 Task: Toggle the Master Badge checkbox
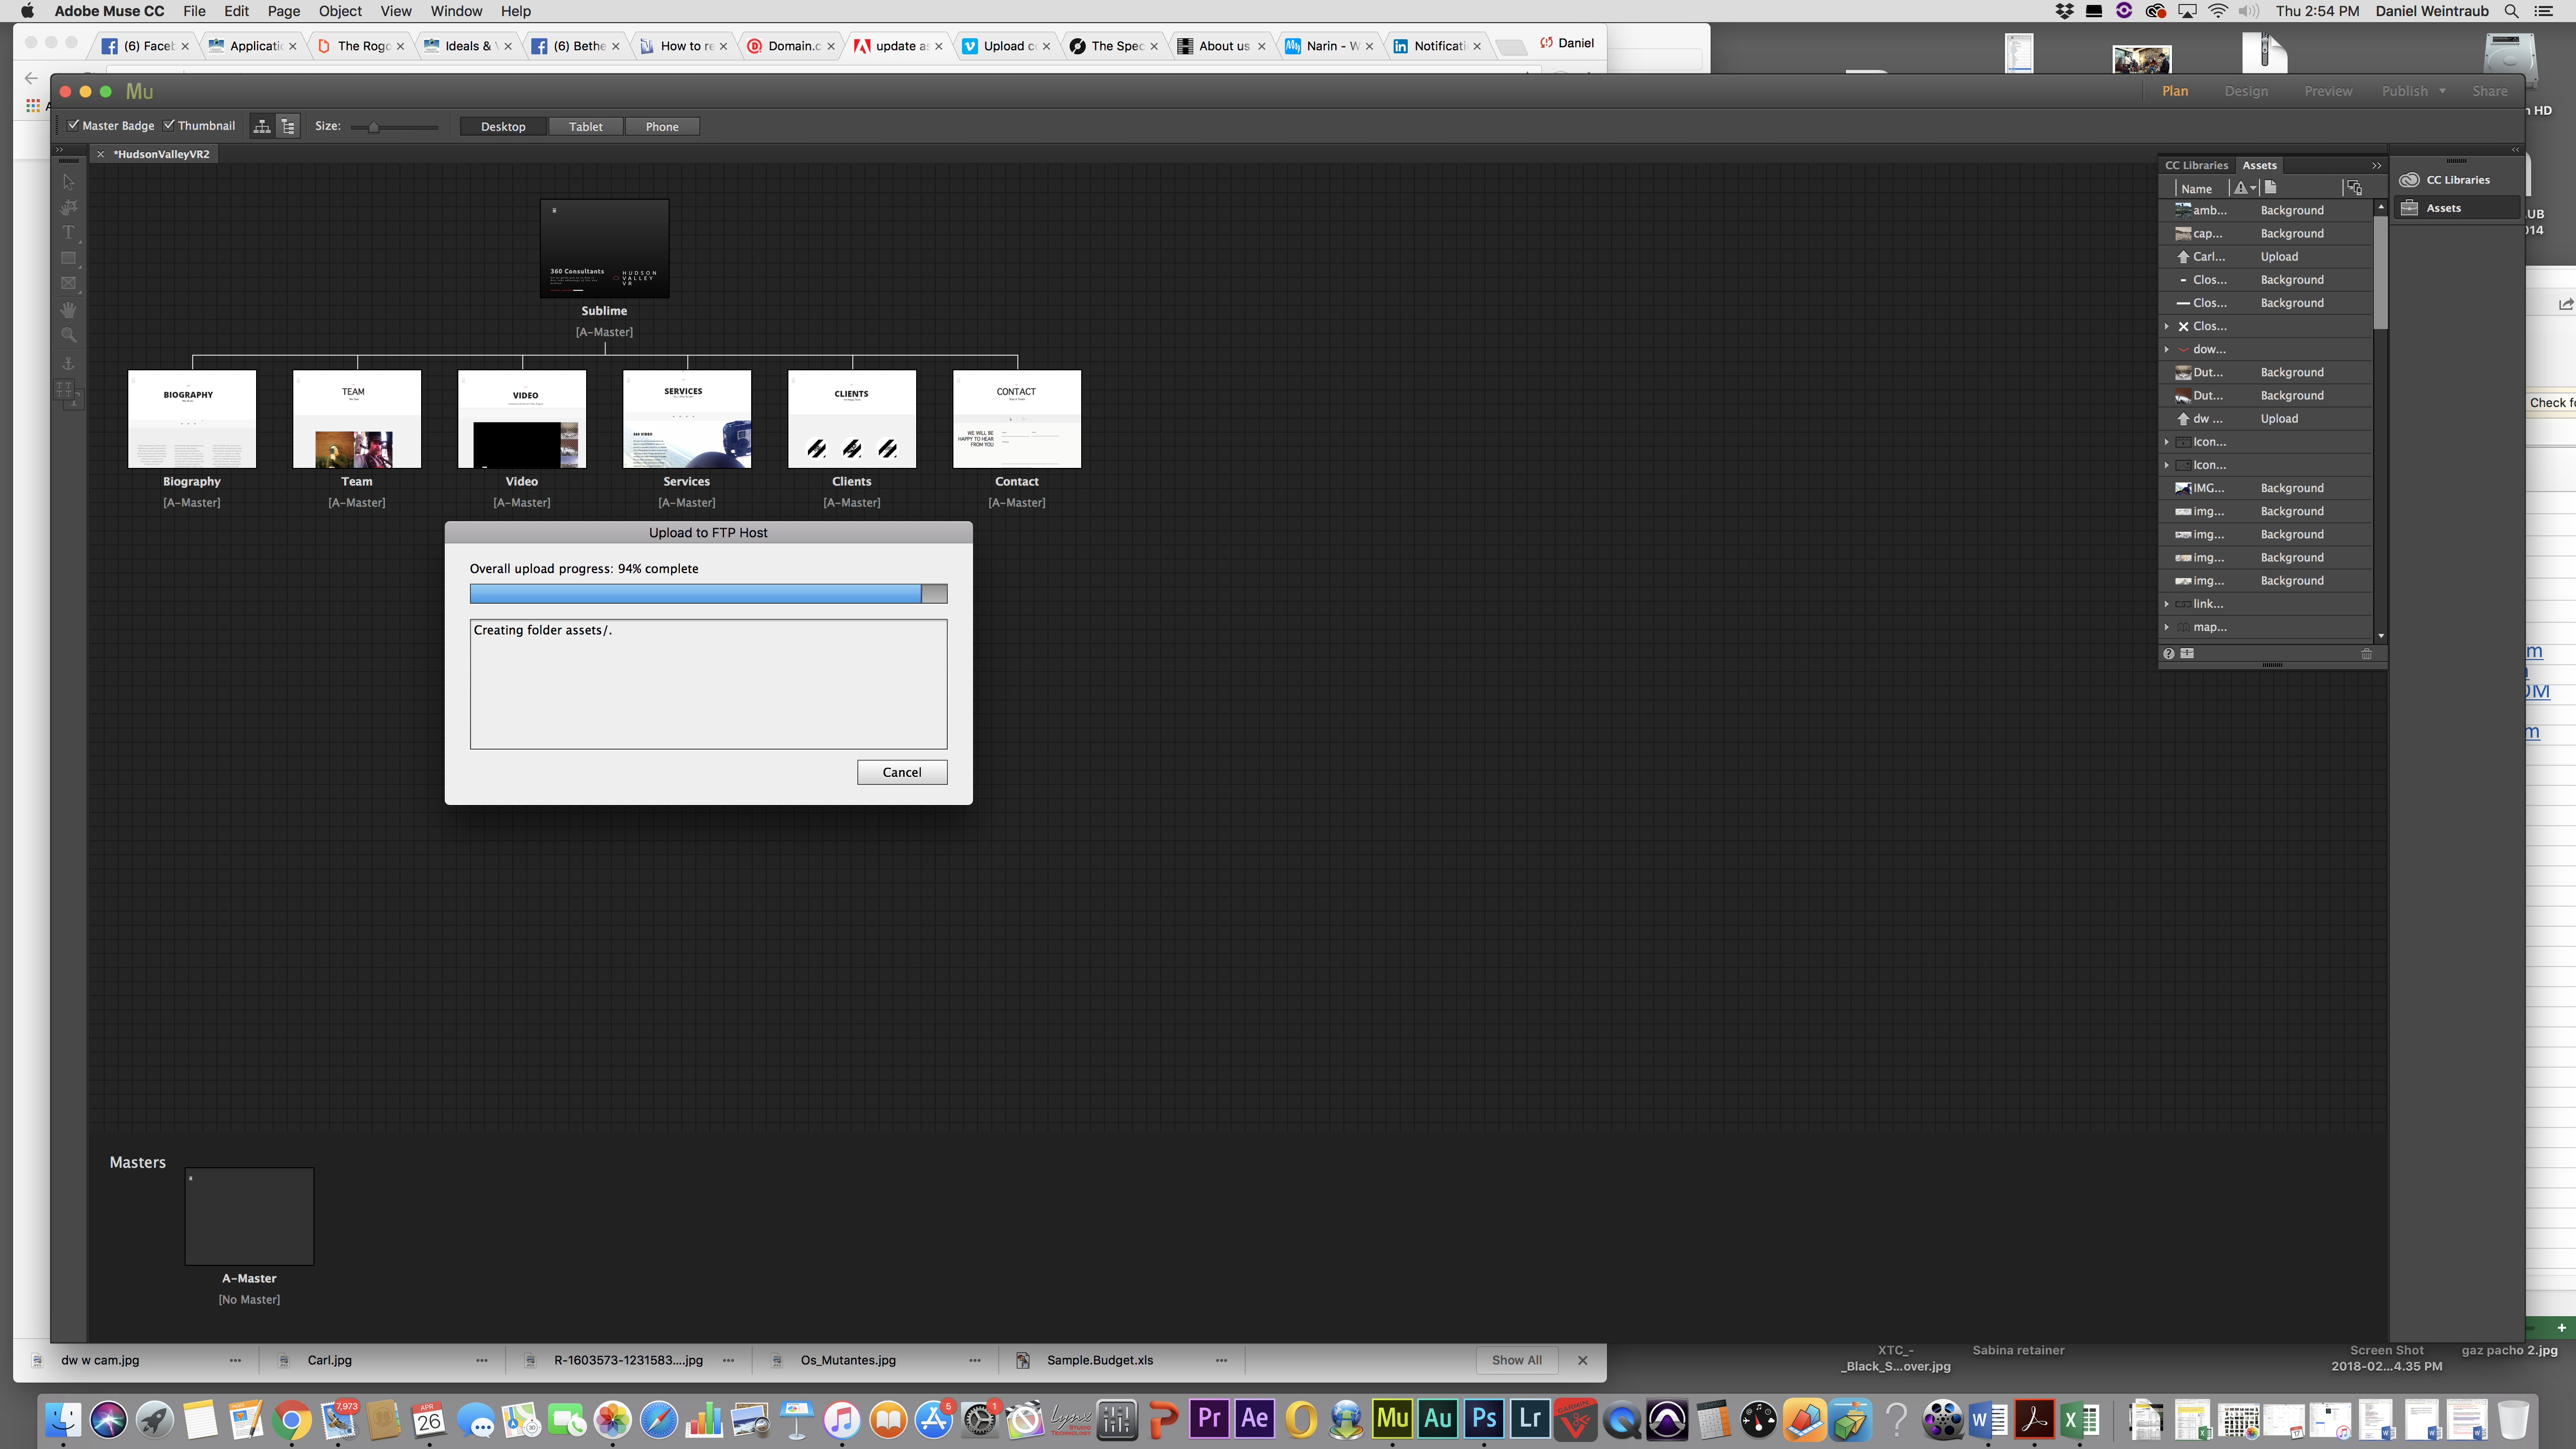[x=73, y=125]
